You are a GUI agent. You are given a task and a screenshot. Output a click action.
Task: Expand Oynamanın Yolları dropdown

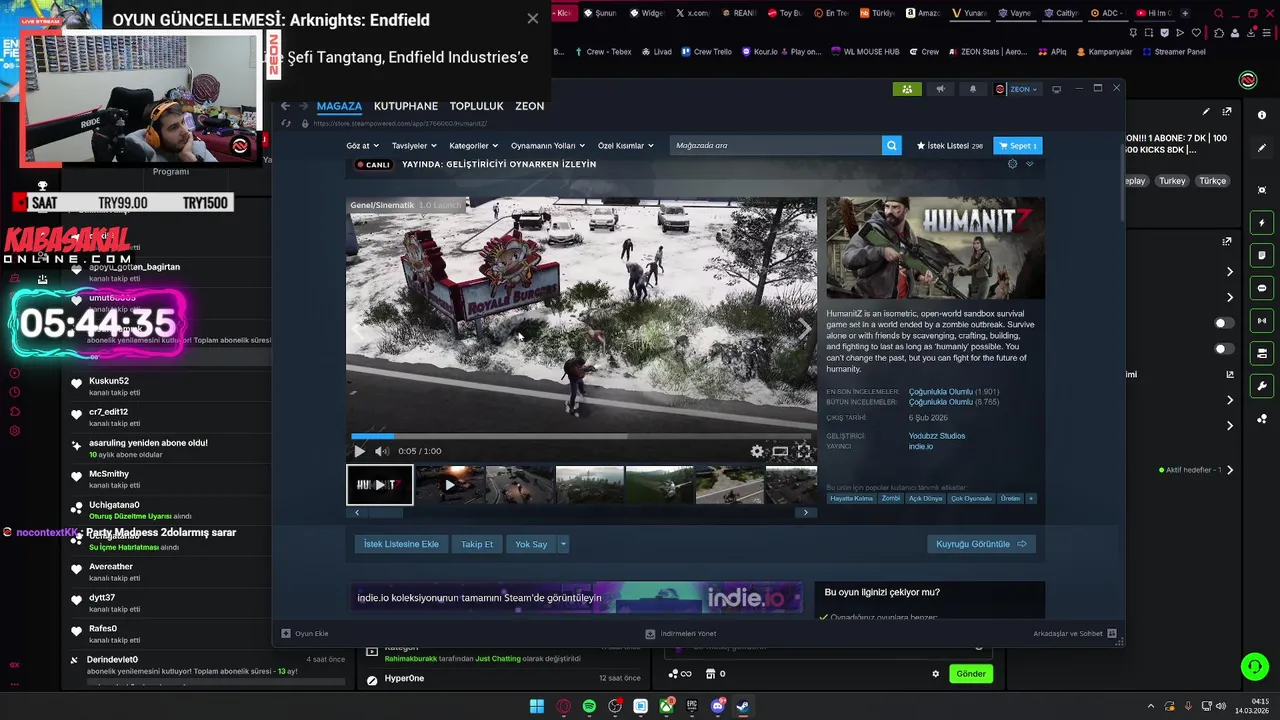(x=547, y=146)
